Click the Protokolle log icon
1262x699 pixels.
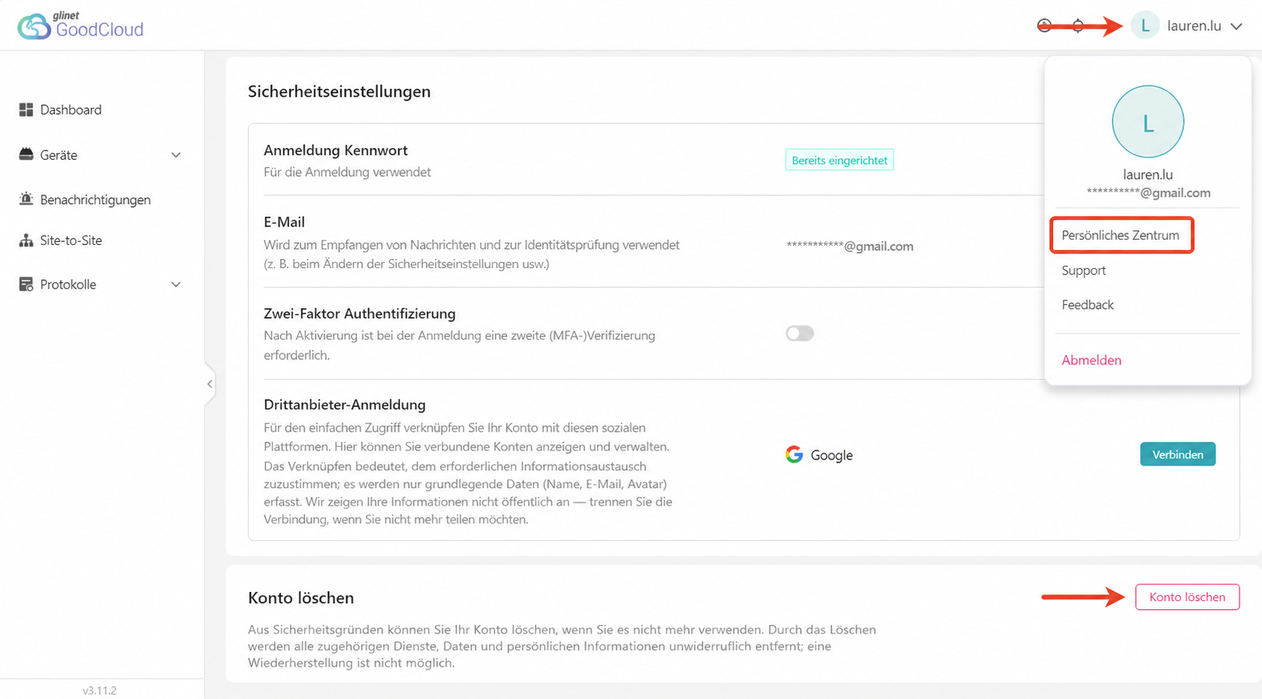(26, 285)
